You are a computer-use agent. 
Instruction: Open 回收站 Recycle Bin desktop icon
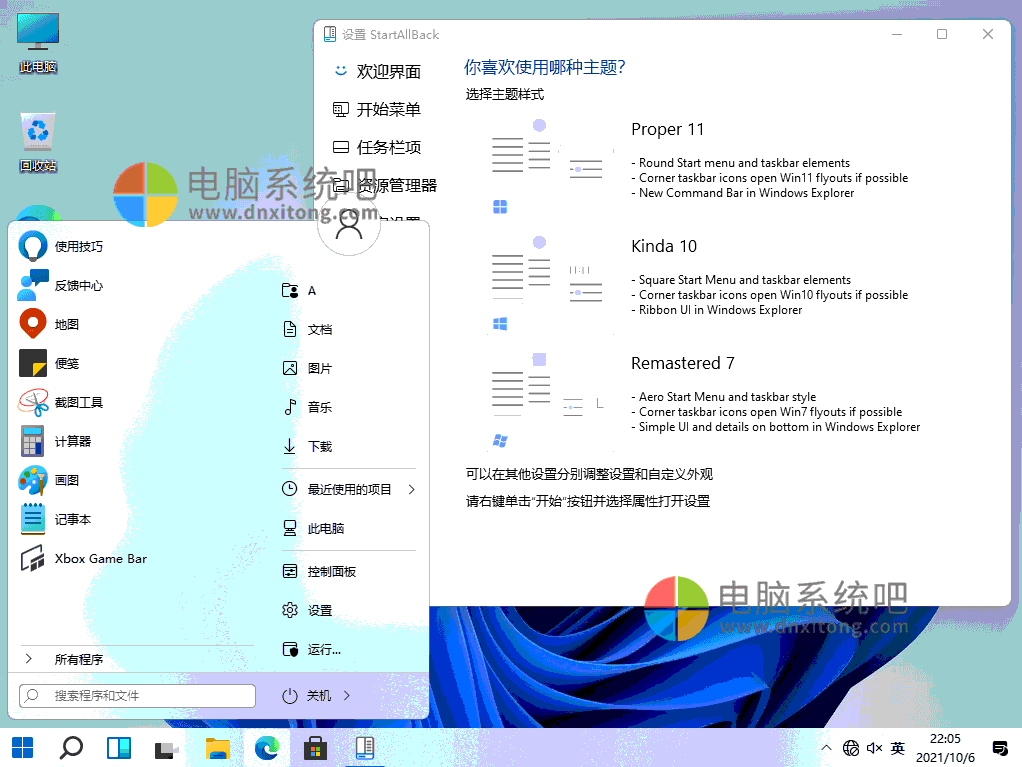[38, 142]
